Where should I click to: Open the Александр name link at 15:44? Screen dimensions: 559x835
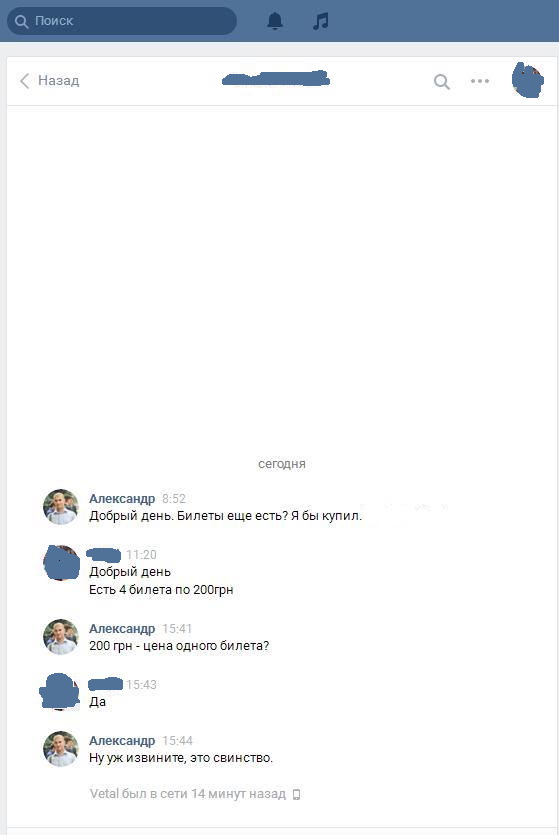pos(122,741)
